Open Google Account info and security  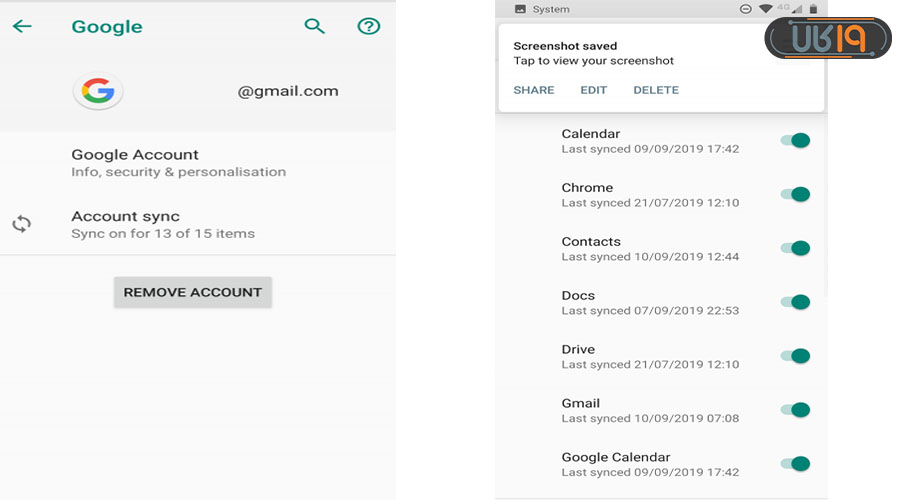coord(178,162)
